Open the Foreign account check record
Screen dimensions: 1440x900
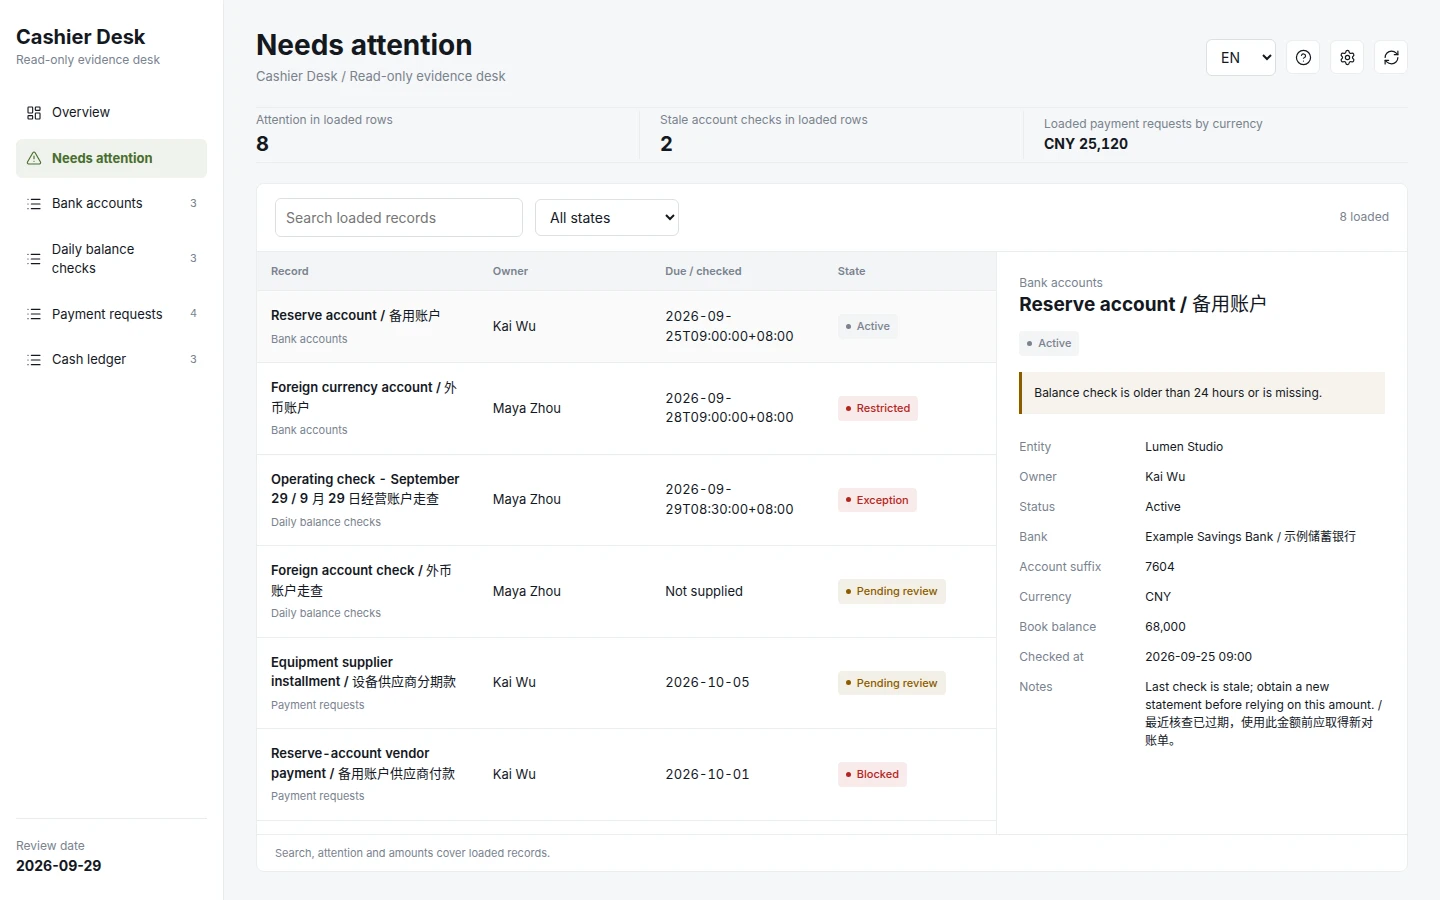click(x=626, y=591)
